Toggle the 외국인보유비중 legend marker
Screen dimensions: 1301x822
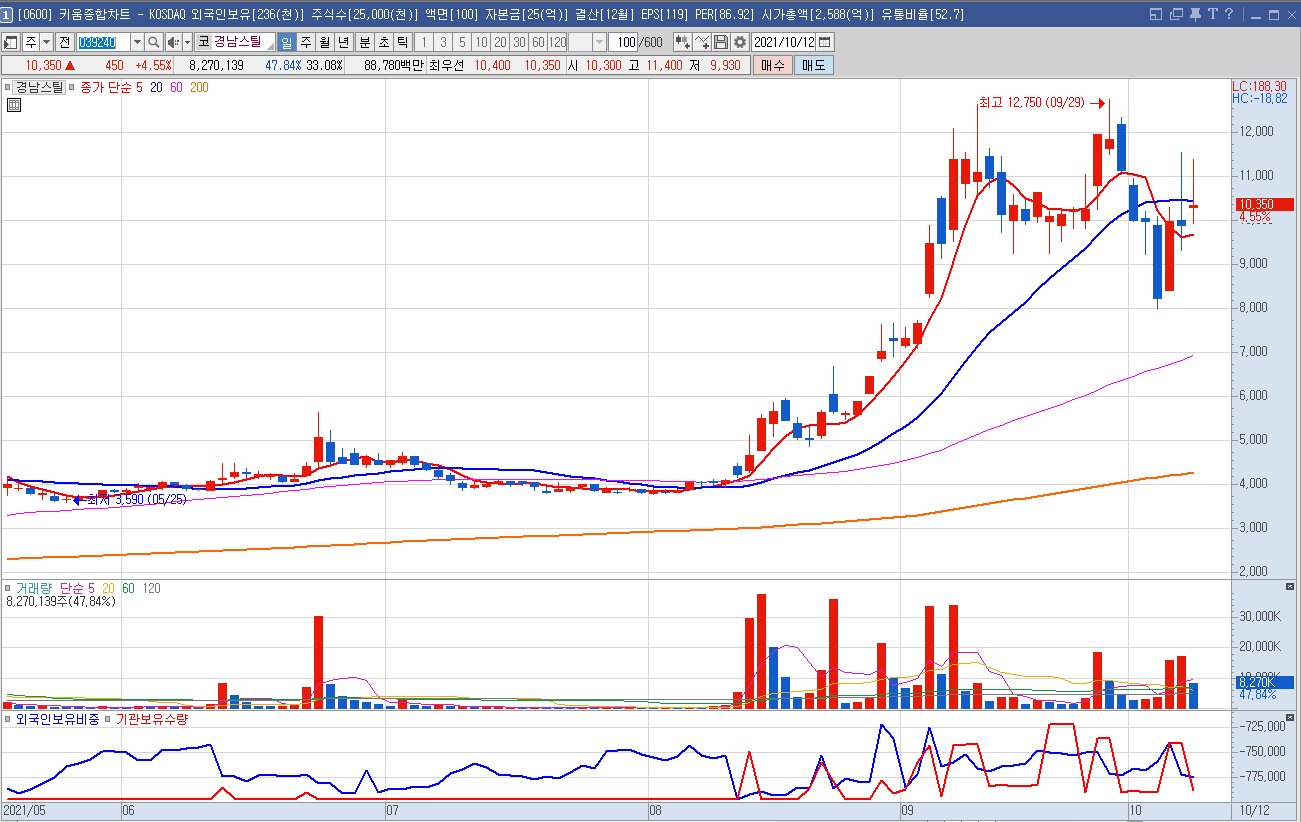(7, 719)
